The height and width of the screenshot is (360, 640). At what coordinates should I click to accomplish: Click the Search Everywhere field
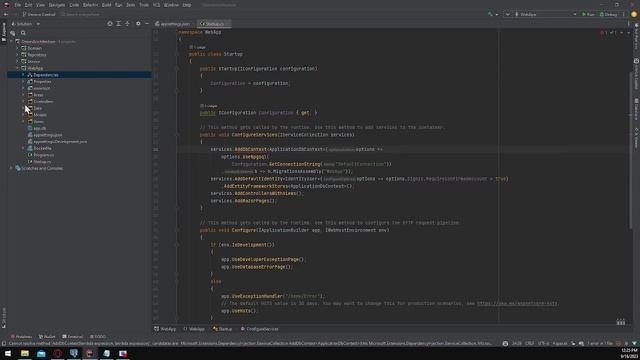point(80,14)
